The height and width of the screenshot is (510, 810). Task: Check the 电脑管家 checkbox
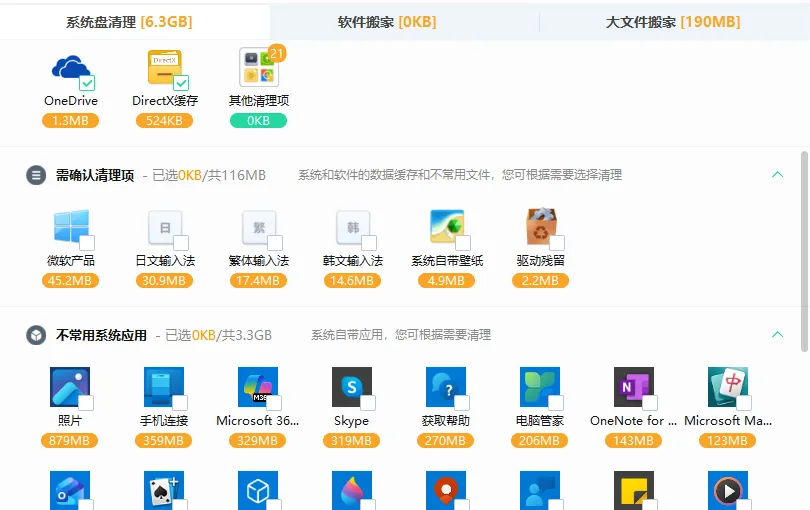(556, 403)
